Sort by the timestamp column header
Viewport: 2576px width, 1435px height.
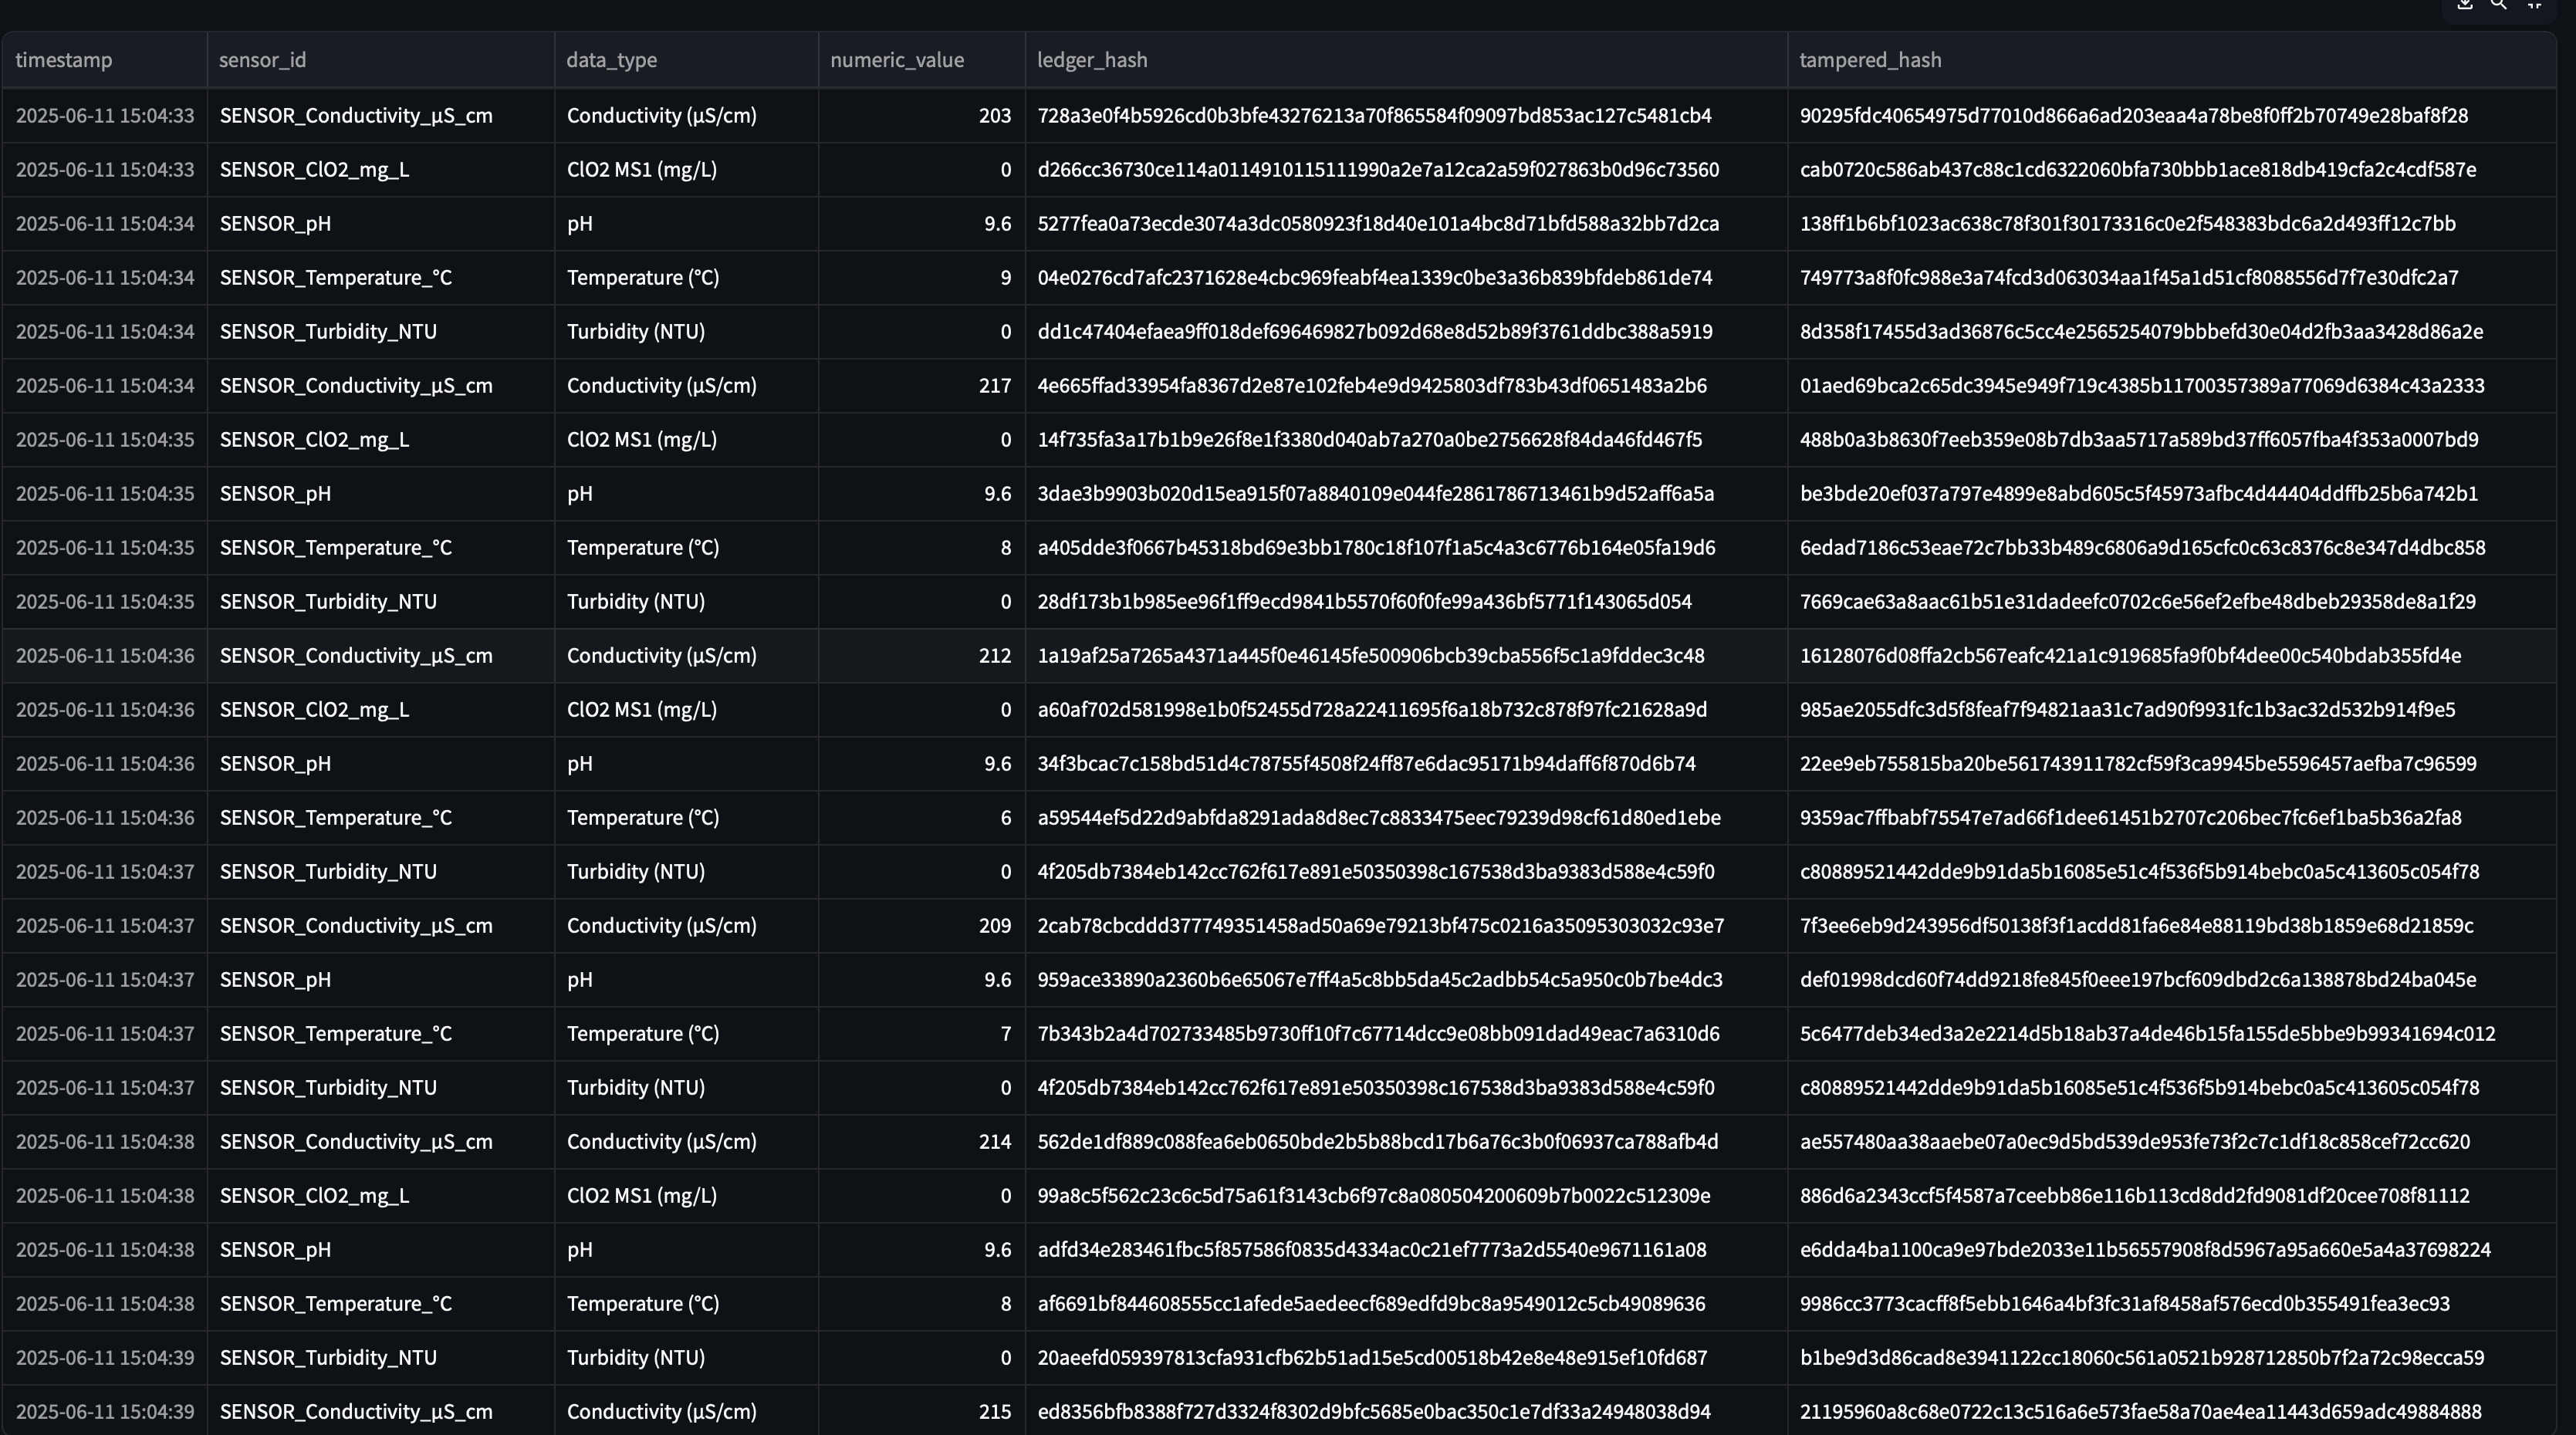(105, 60)
